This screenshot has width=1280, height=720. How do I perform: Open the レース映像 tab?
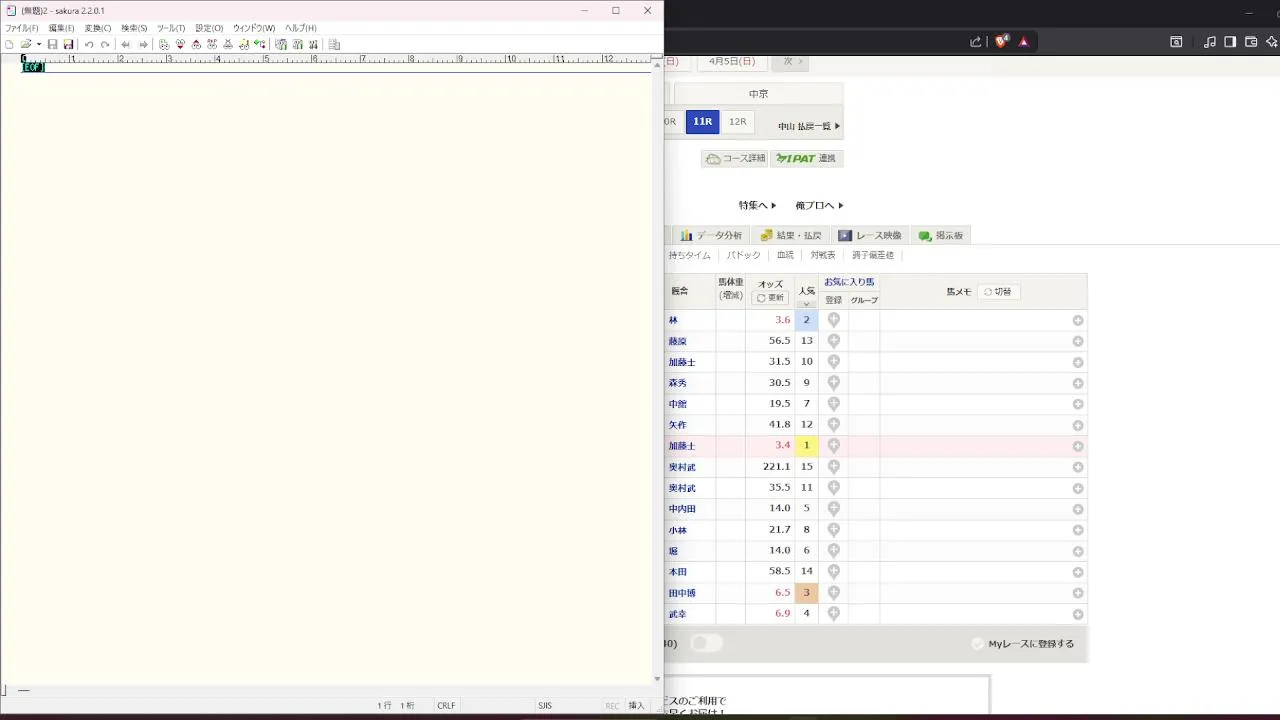tap(870, 236)
